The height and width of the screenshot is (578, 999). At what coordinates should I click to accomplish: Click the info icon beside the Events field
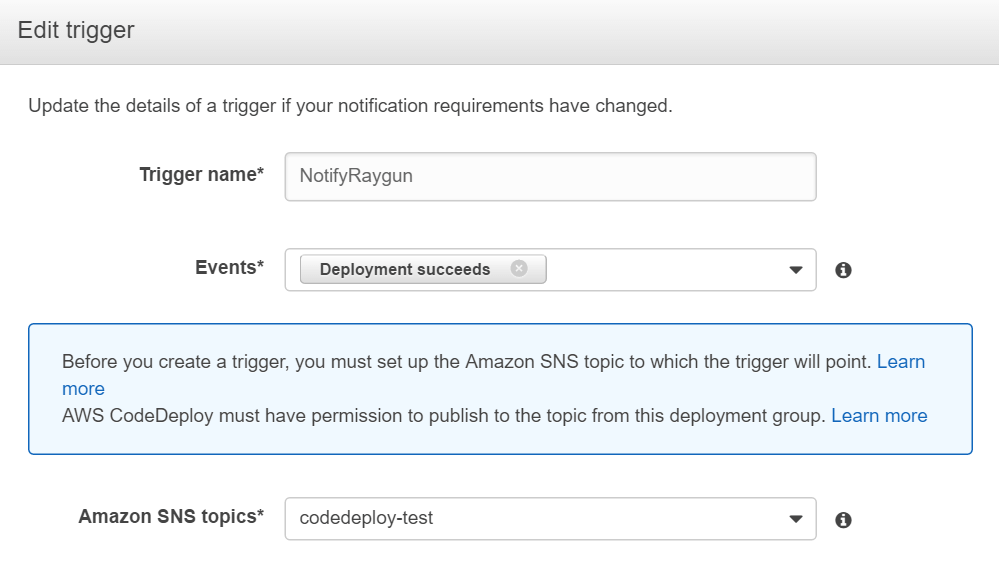pos(843,269)
